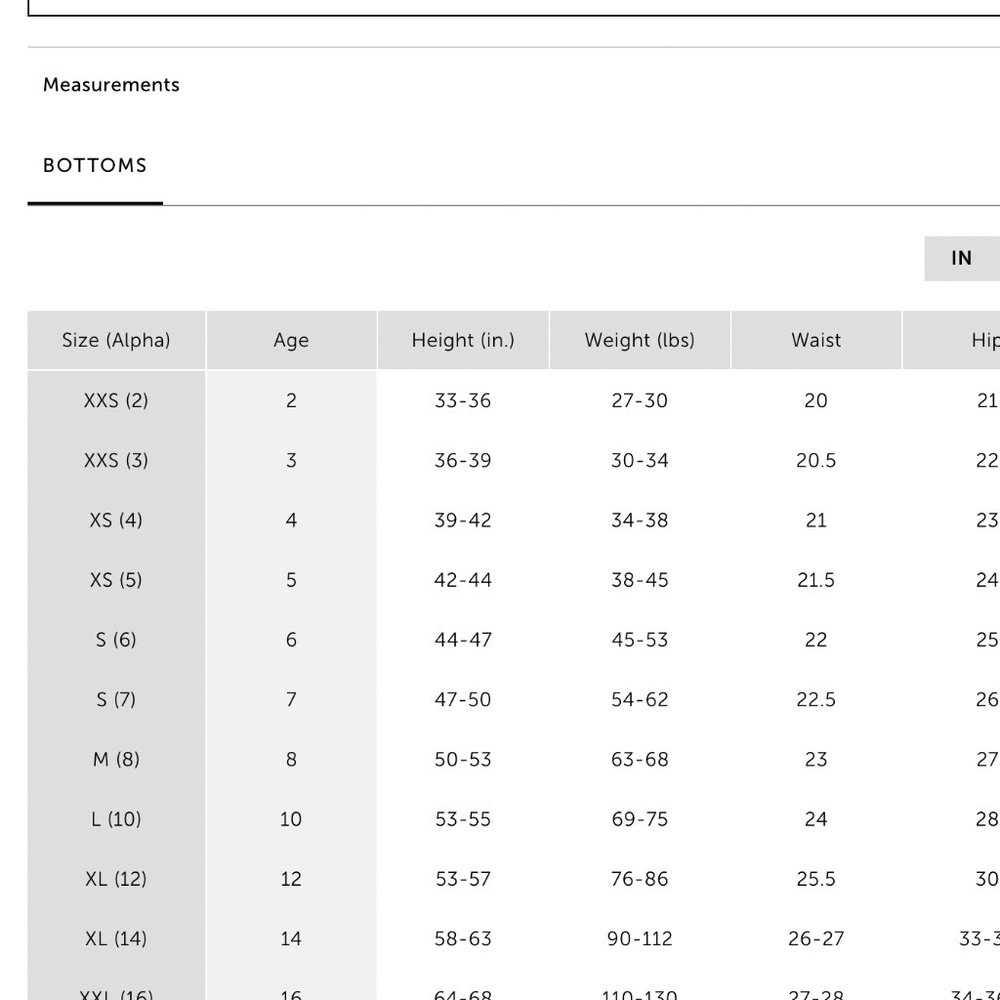This screenshot has width=1000, height=1000.
Task: Select the XS (5) size cell
Action: pyautogui.click(x=117, y=580)
